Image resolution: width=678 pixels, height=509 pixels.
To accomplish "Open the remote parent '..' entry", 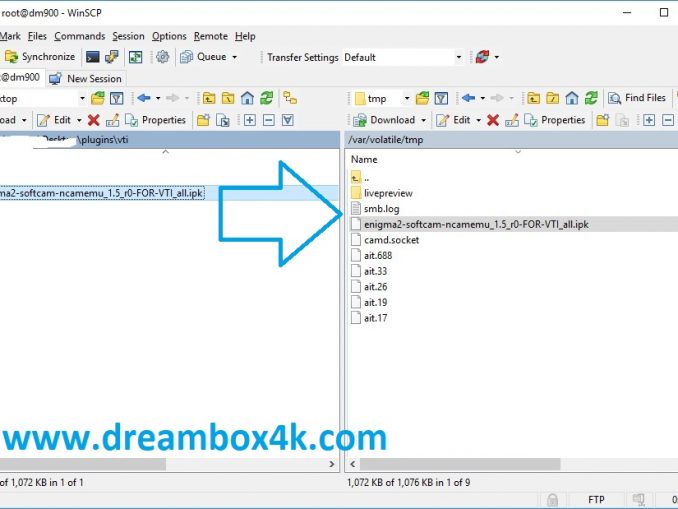I will click(360, 178).
